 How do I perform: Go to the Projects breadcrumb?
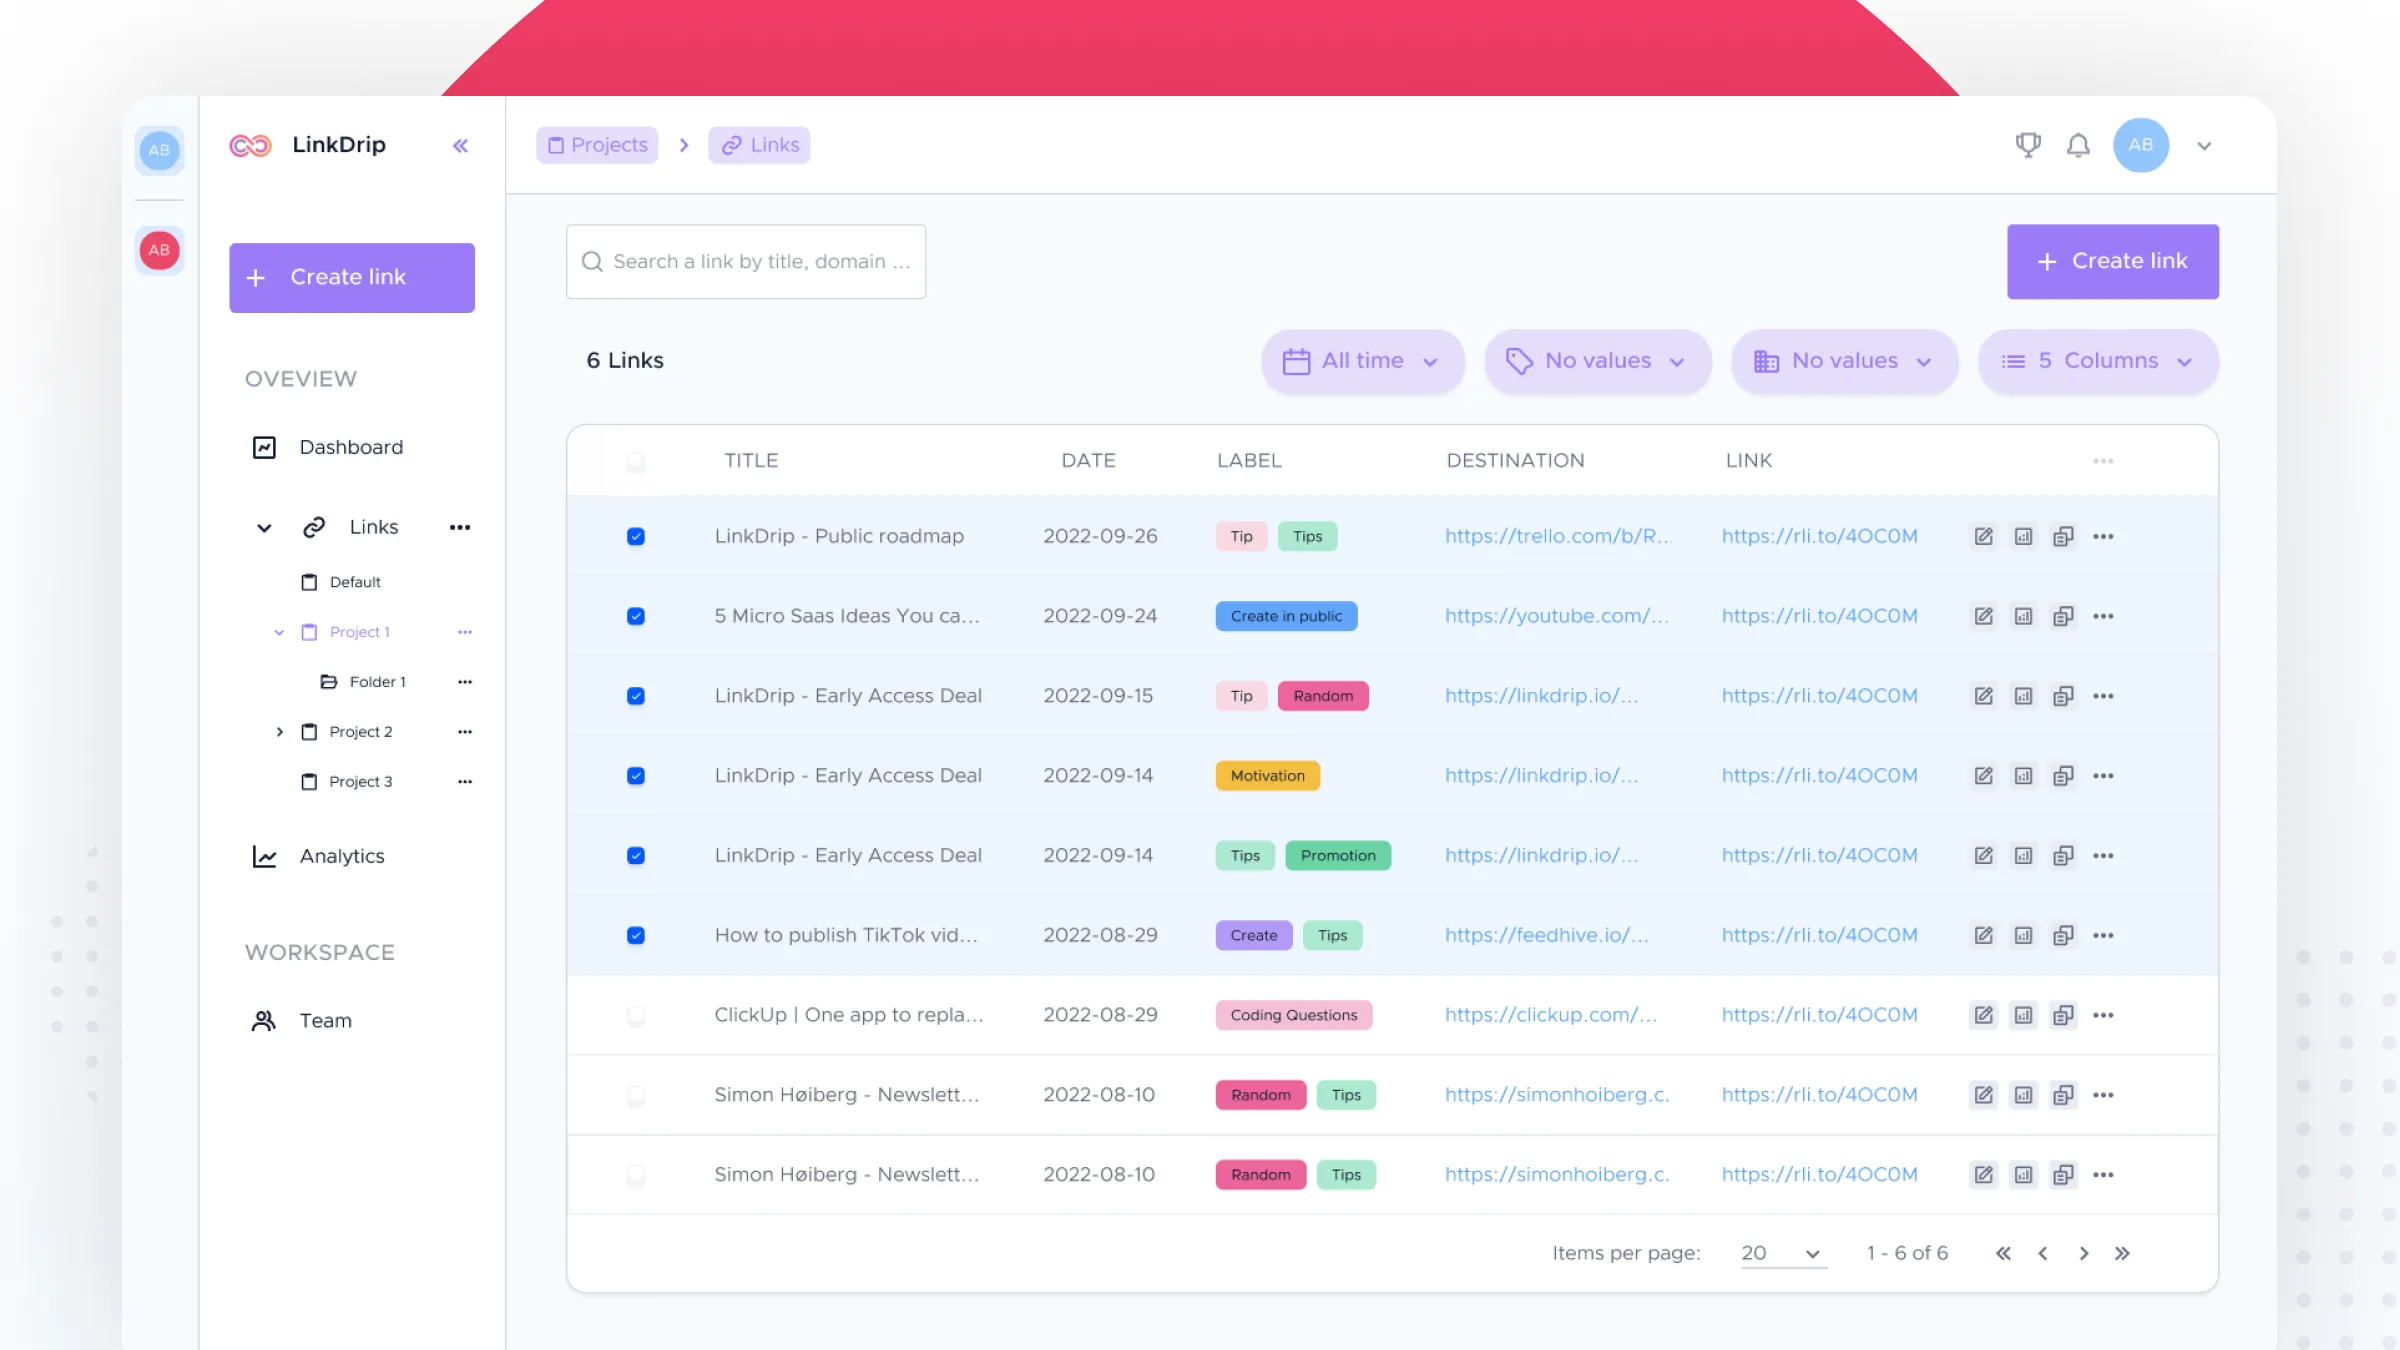click(597, 145)
